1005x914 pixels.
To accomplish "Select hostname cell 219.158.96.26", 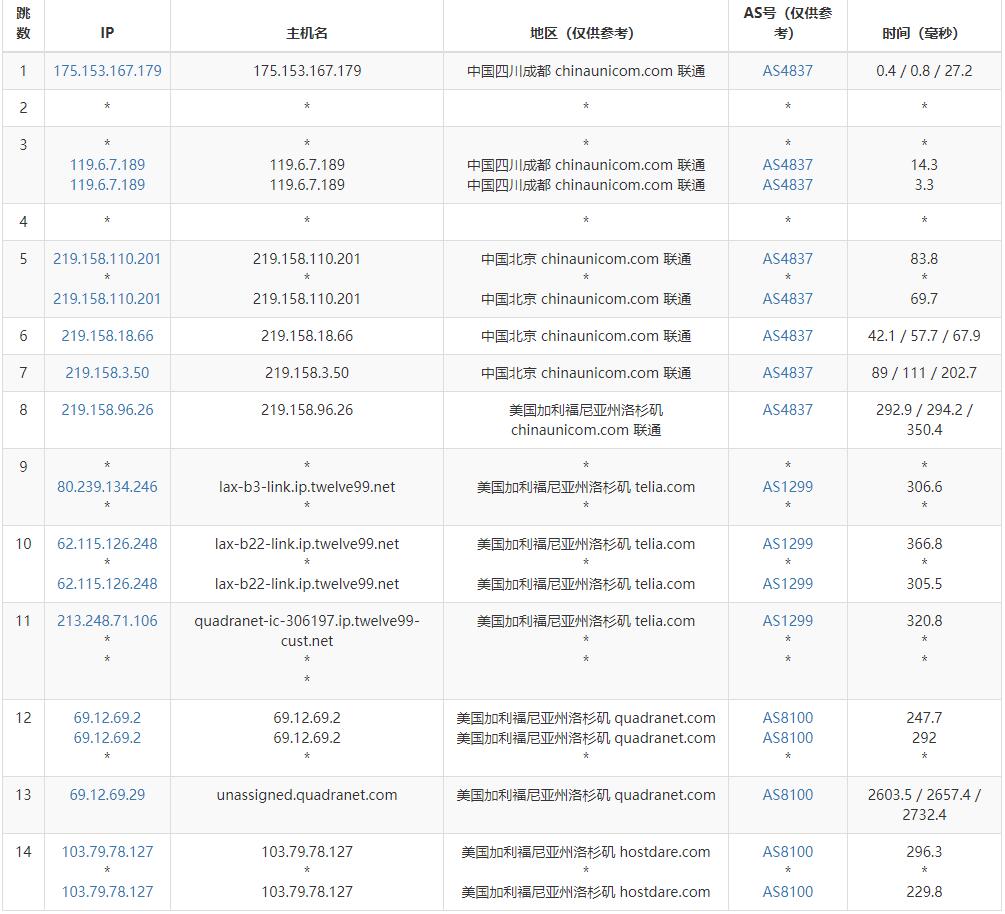I will point(306,410).
